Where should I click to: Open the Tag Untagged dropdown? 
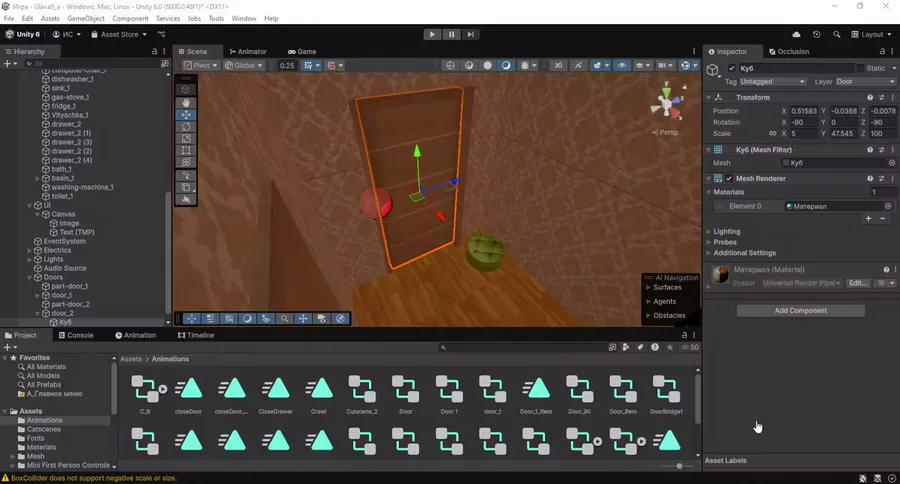coord(773,82)
